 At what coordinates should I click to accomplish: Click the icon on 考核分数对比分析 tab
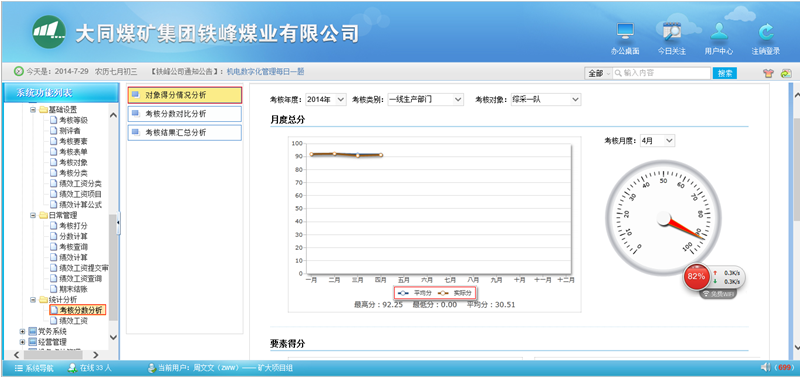click(x=136, y=113)
